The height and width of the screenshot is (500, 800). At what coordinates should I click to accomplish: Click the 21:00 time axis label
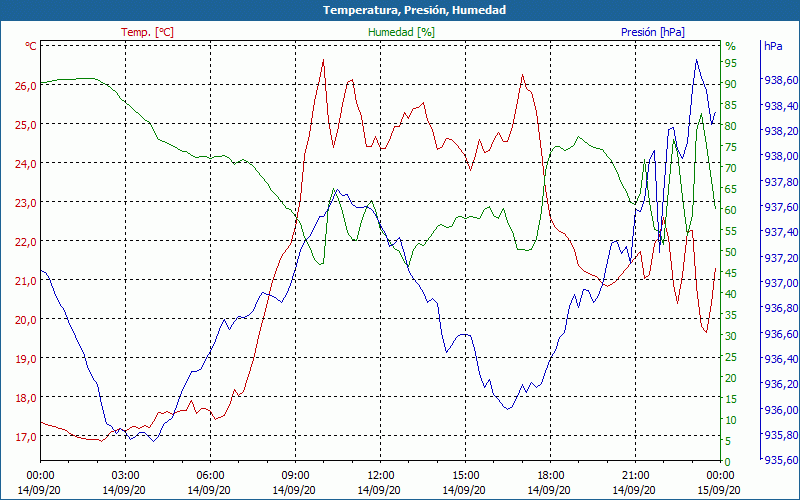[636, 476]
